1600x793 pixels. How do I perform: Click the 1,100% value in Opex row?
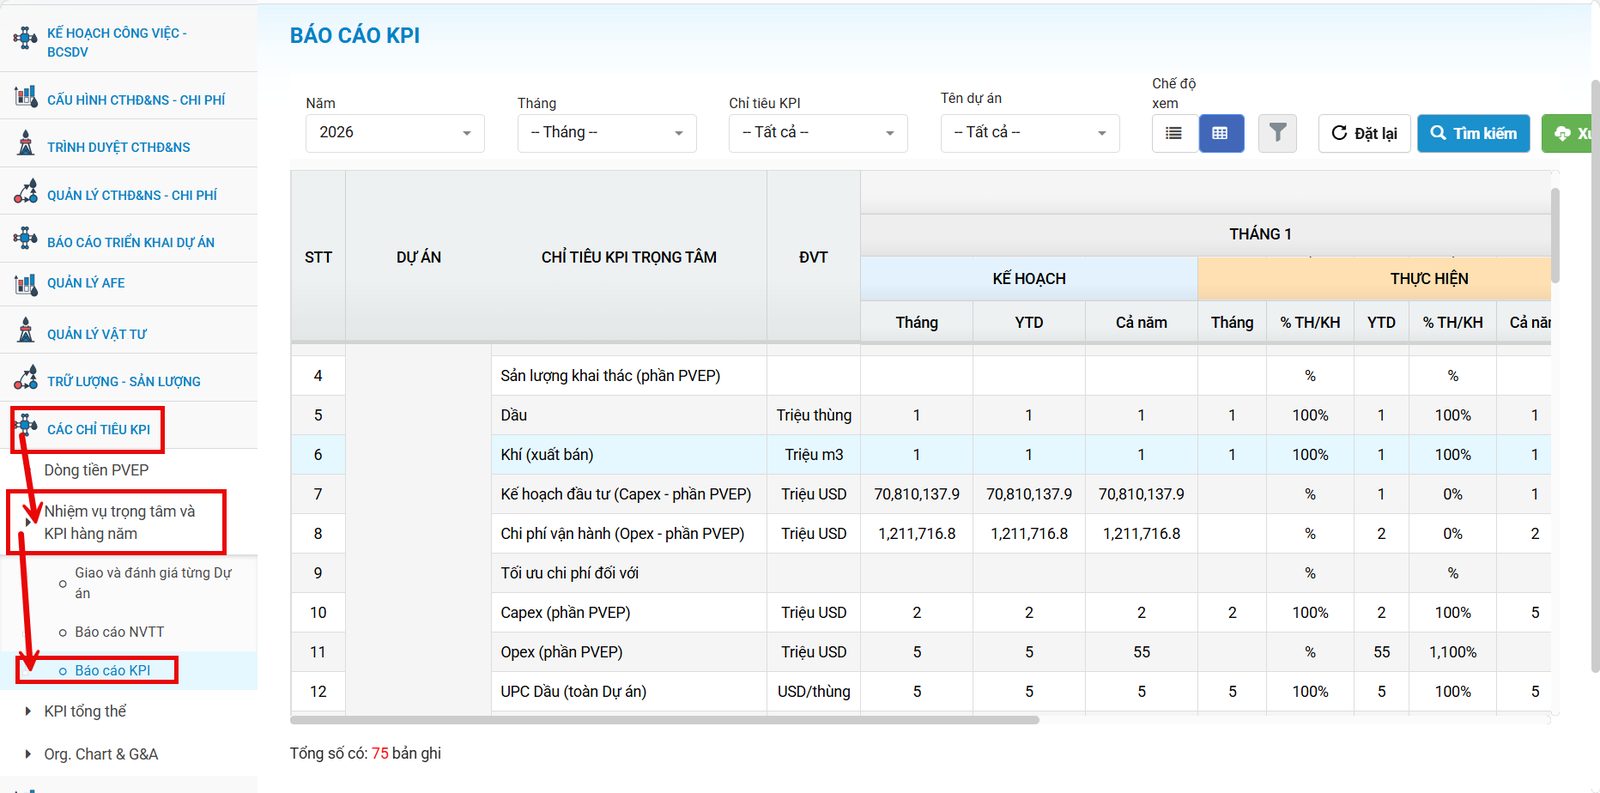(1452, 652)
